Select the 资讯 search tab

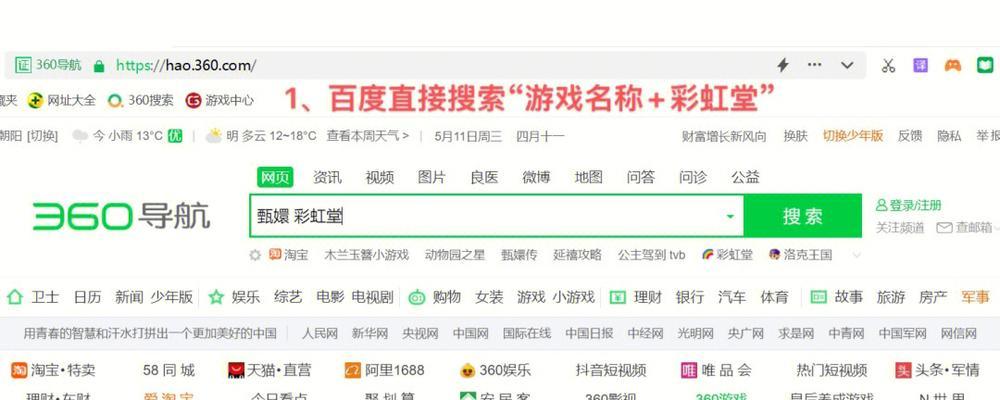pos(327,177)
